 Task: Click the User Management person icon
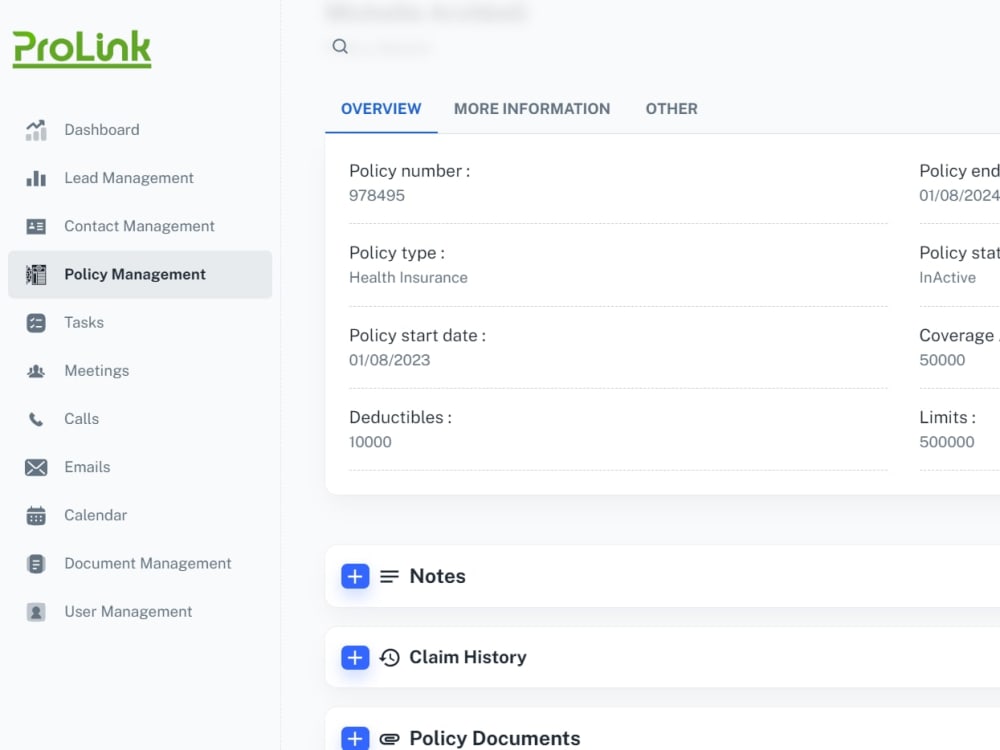(36, 612)
